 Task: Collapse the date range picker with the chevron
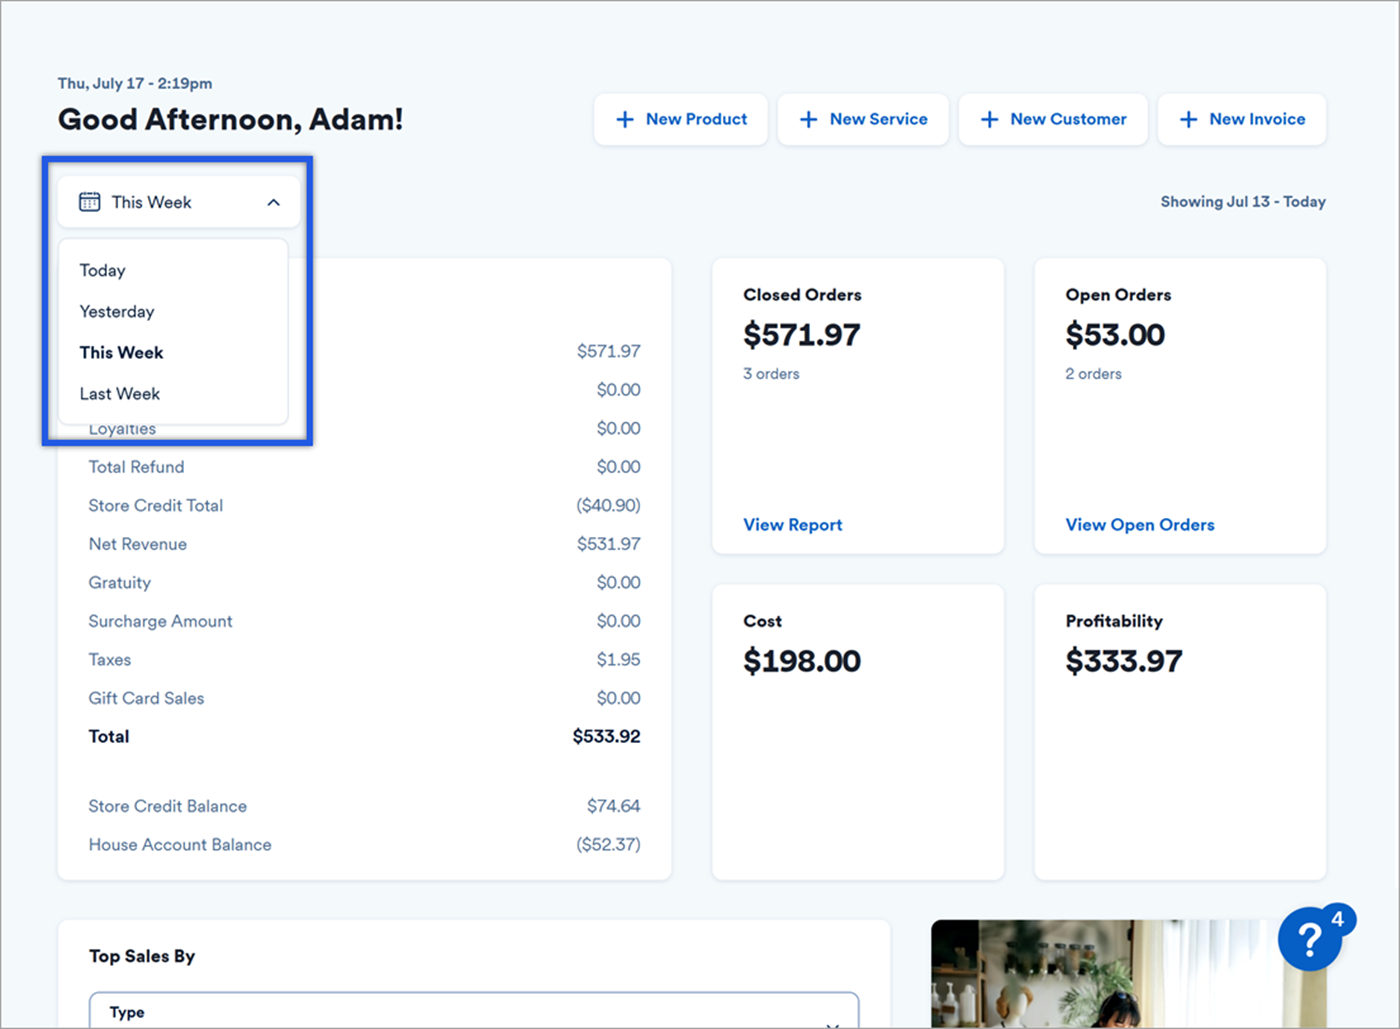point(273,201)
